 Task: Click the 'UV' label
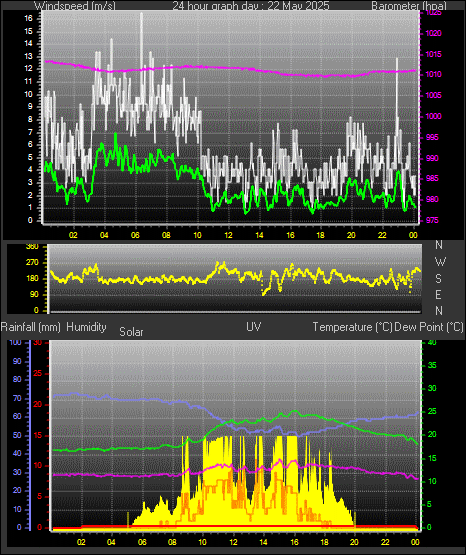click(254, 327)
